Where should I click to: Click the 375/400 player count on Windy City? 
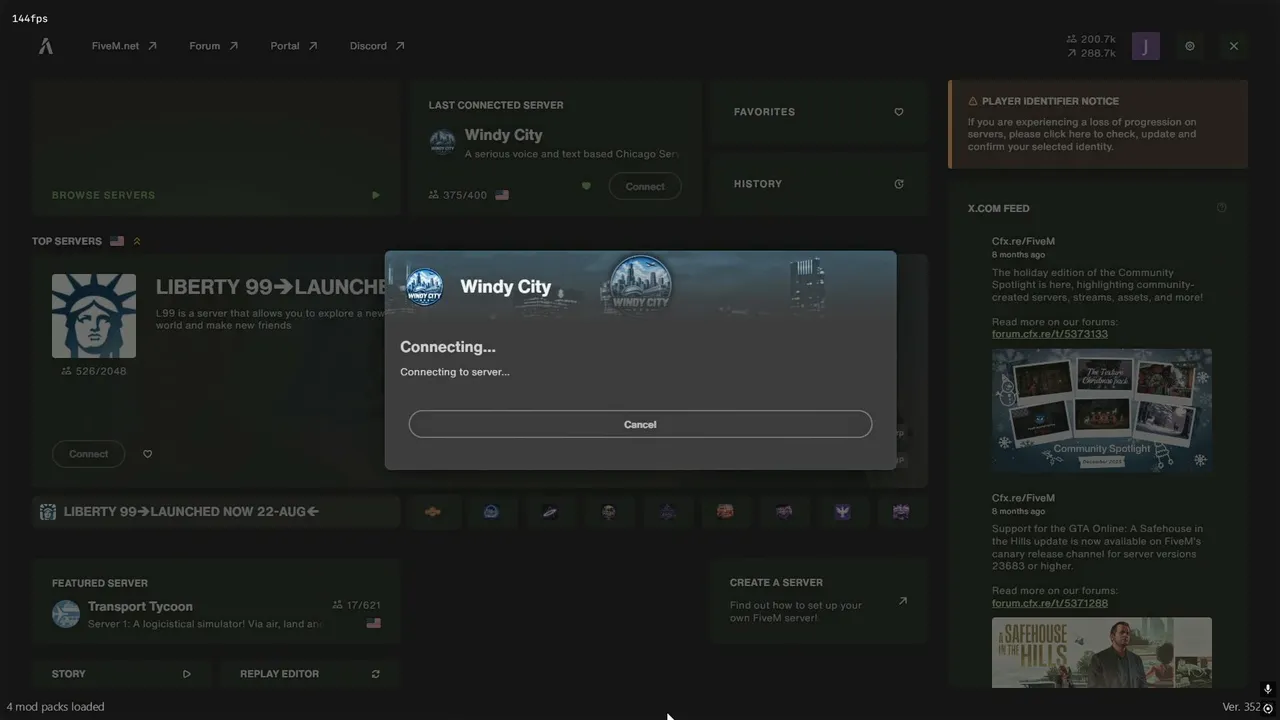point(458,195)
